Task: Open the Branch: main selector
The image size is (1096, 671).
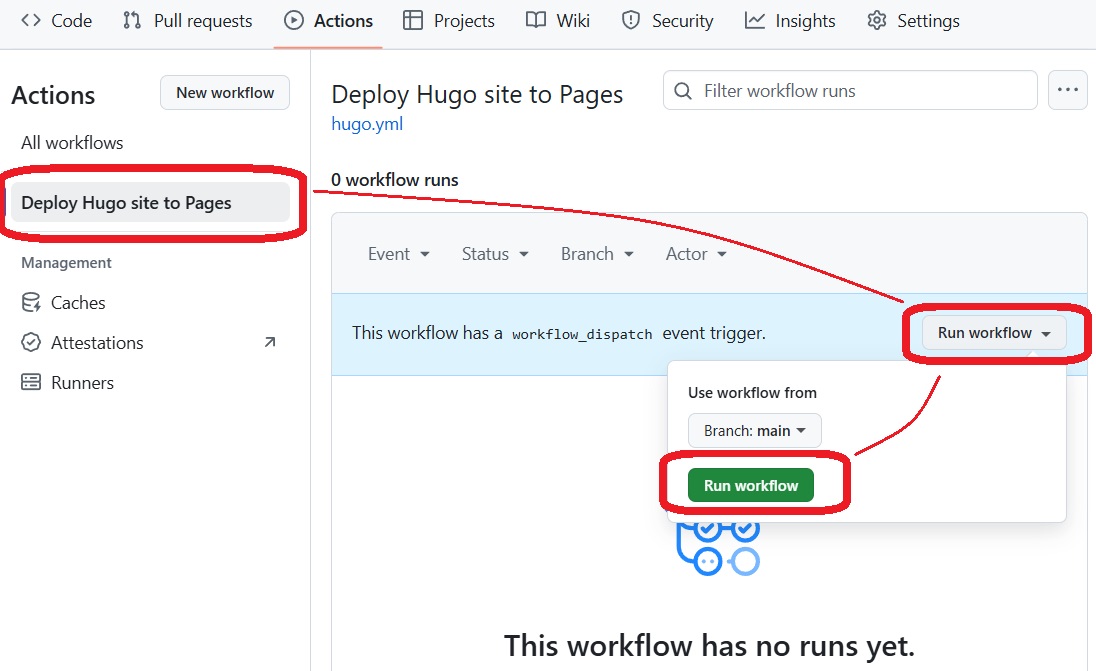Action: pyautogui.click(x=754, y=431)
